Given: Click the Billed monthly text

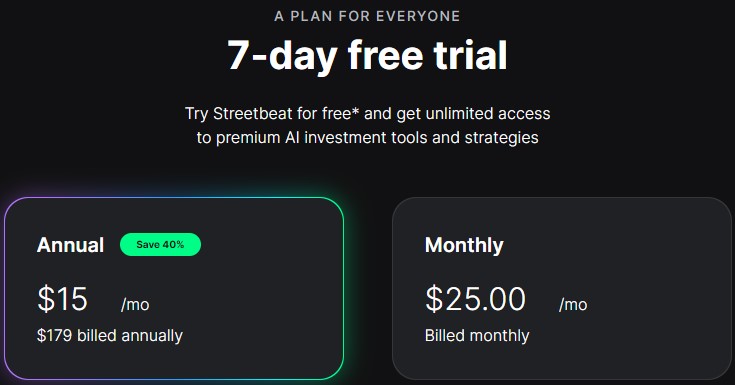Looking at the screenshot, I should [x=477, y=336].
